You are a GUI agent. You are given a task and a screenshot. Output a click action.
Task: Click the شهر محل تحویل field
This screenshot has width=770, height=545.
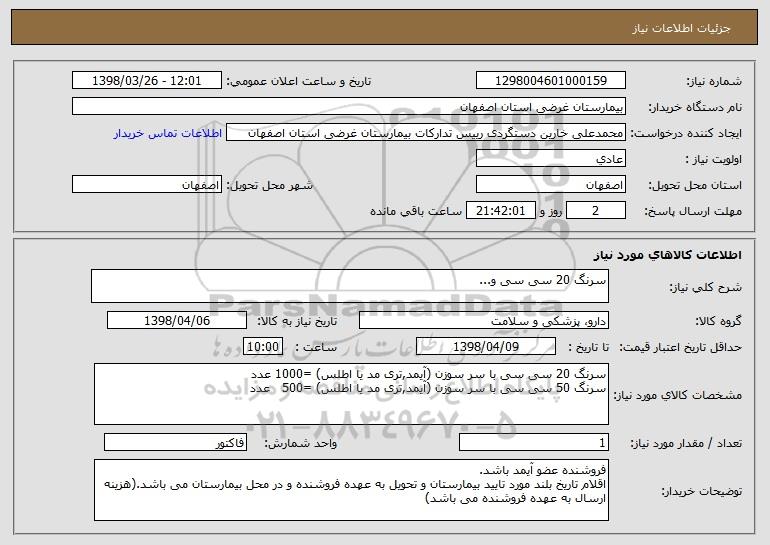click(x=147, y=185)
